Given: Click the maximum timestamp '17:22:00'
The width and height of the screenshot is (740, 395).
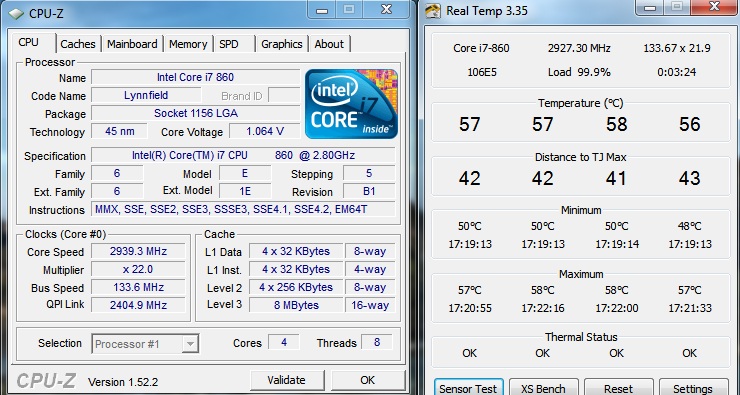Looking at the screenshot, I should (x=617, y=308).
